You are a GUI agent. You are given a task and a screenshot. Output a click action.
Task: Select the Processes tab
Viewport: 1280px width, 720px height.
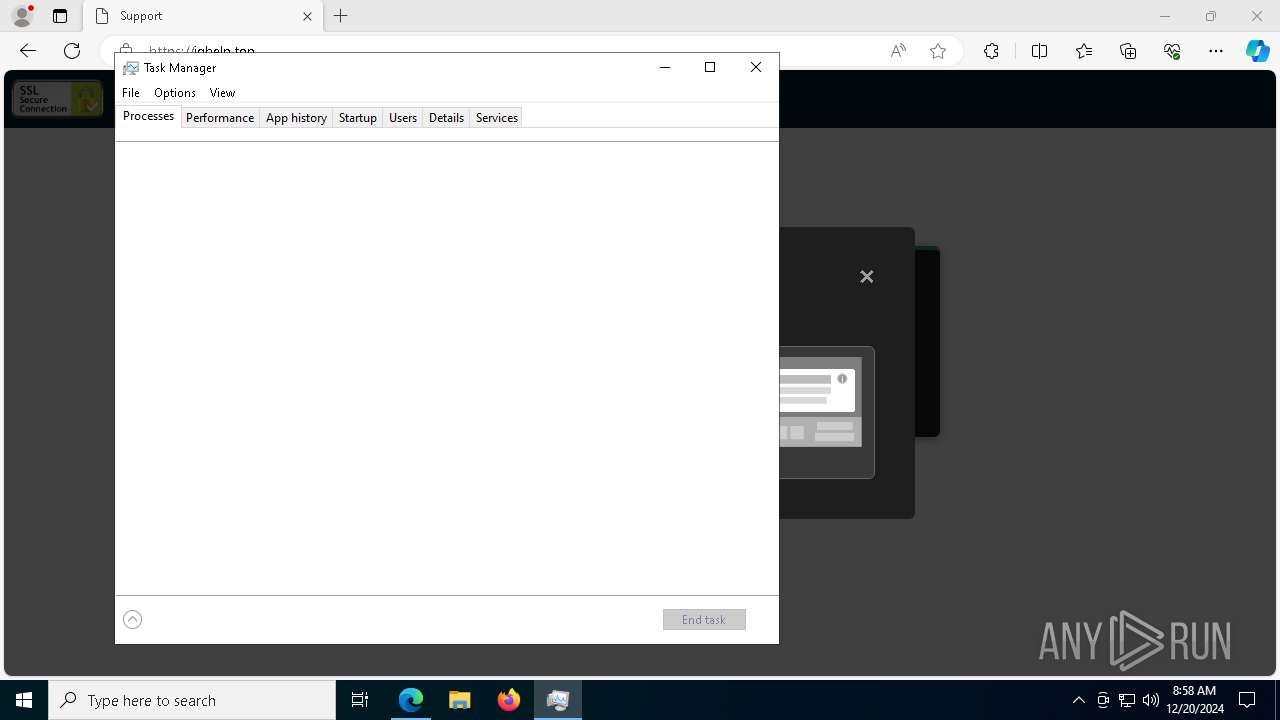click(148, 116)
